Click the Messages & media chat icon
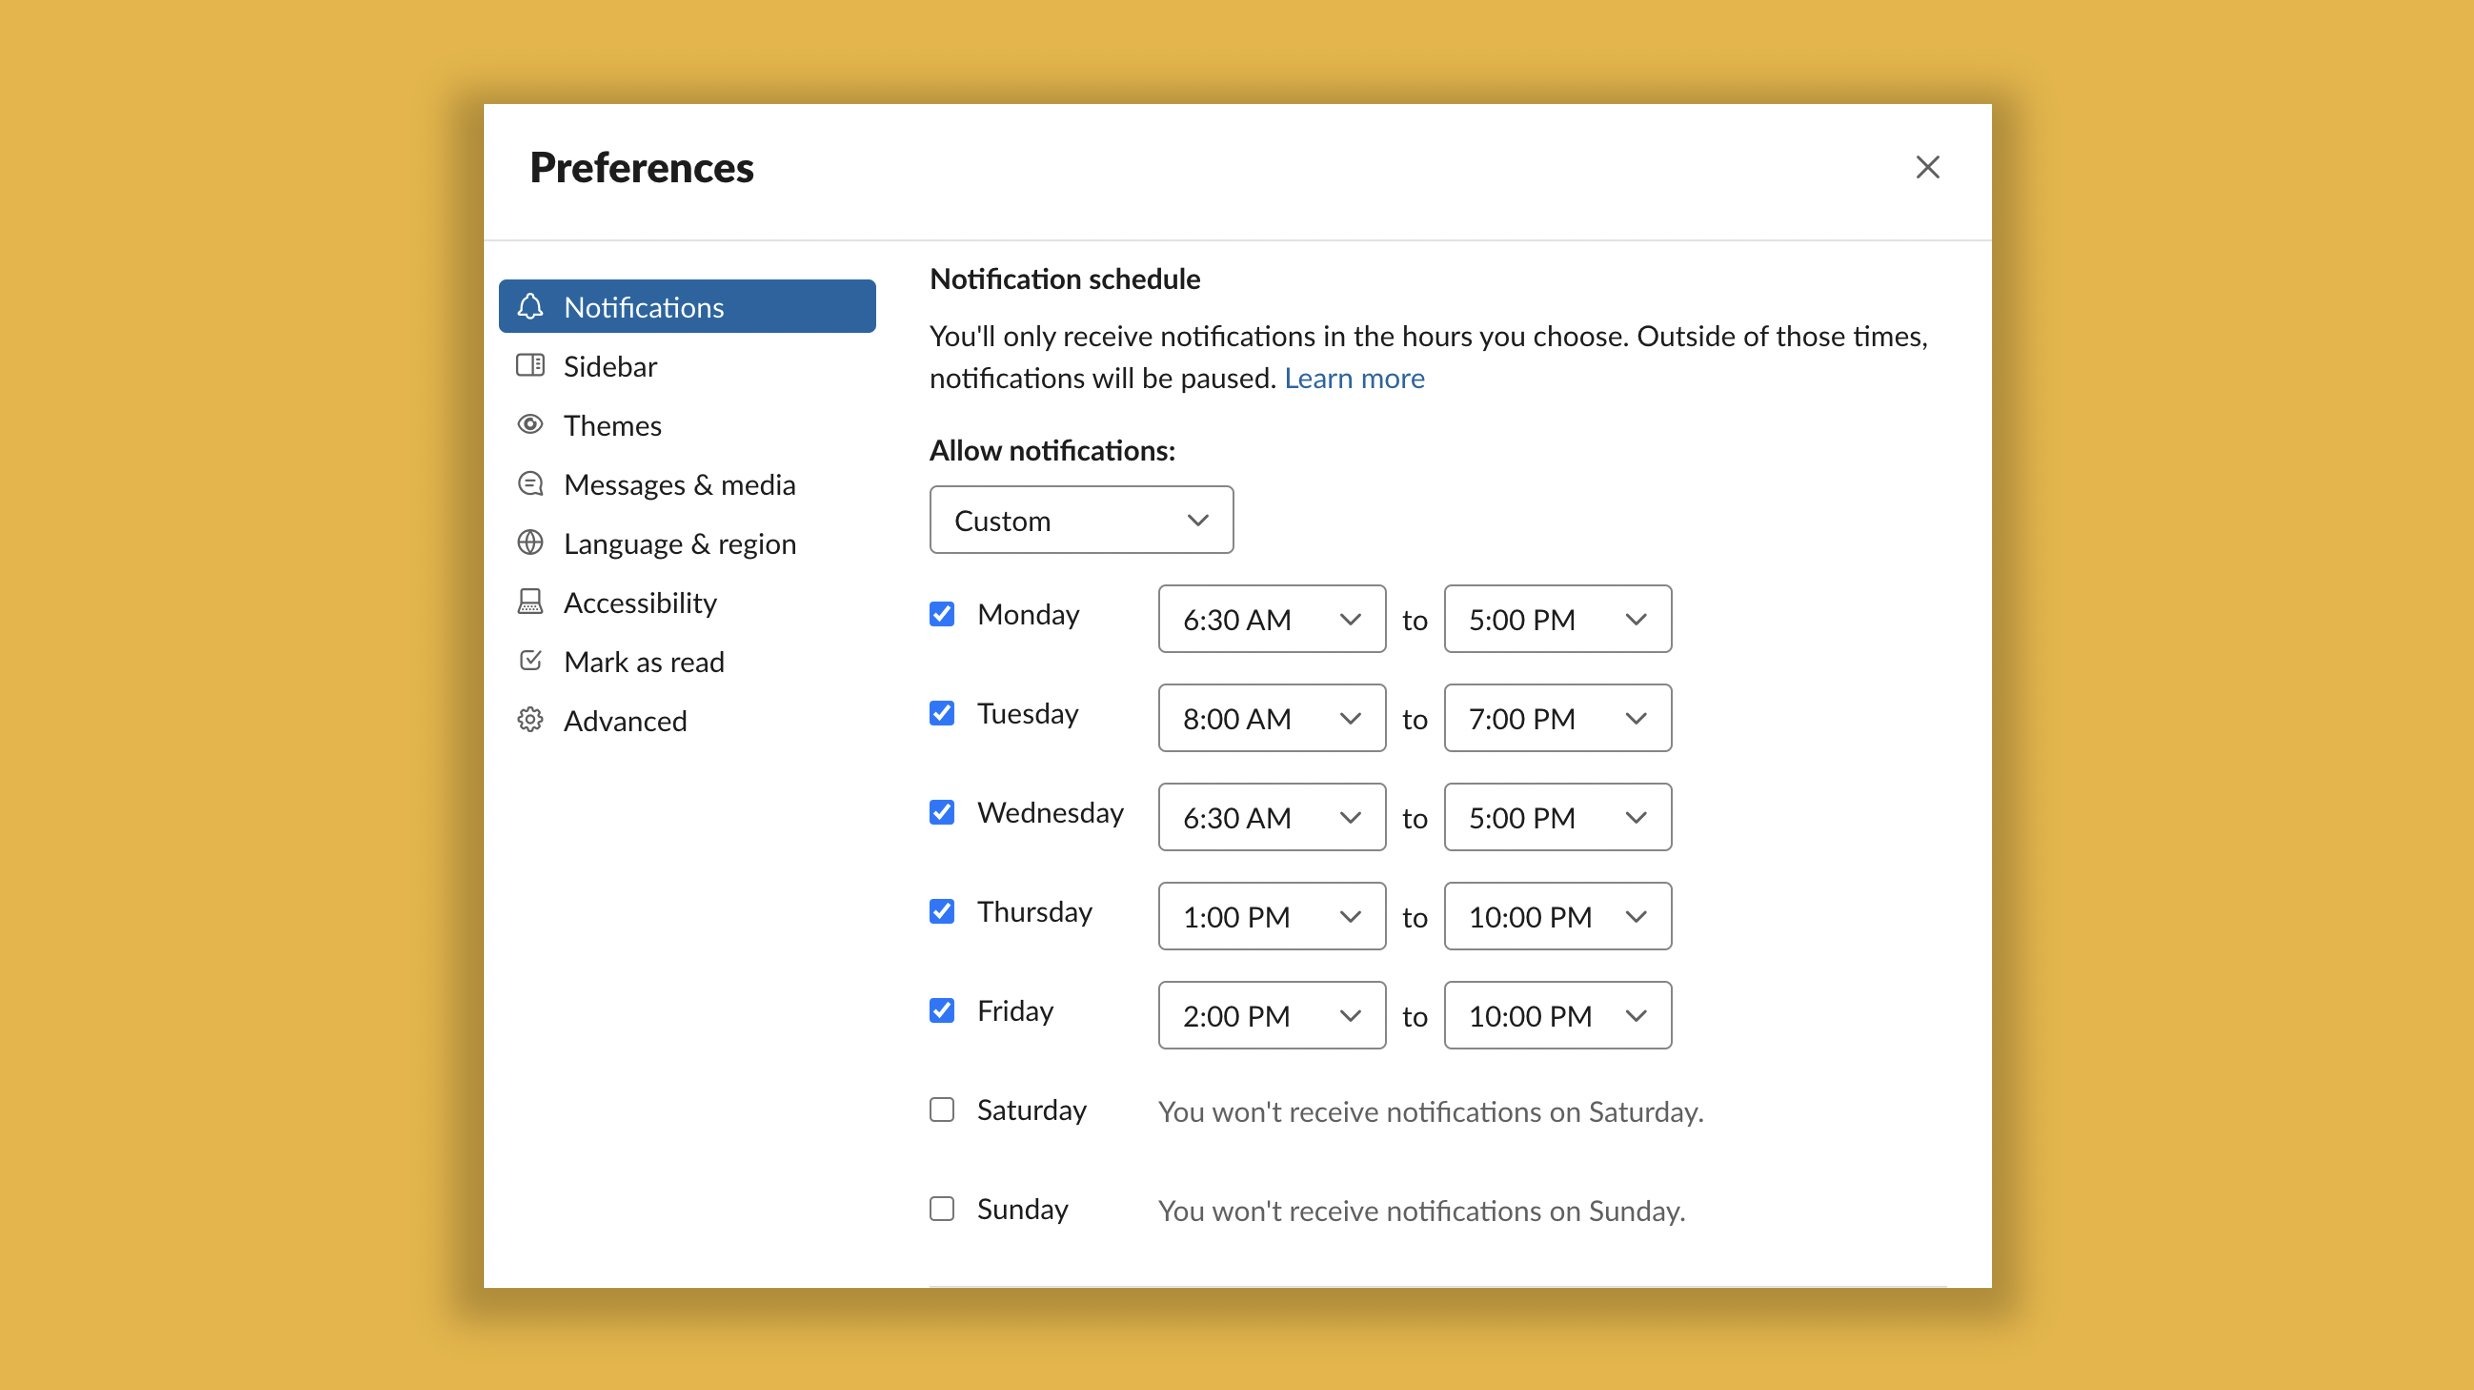2474x1390 pixels. [530, 484]
